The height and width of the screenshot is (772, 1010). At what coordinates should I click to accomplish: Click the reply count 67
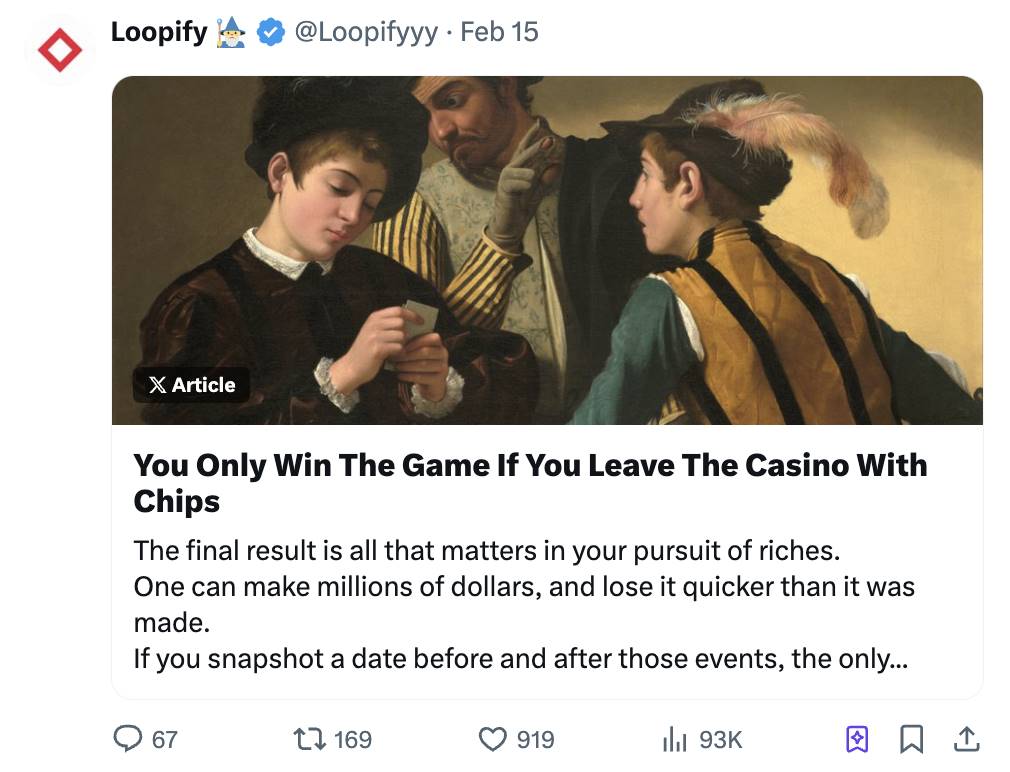click(x=164, y=740)
